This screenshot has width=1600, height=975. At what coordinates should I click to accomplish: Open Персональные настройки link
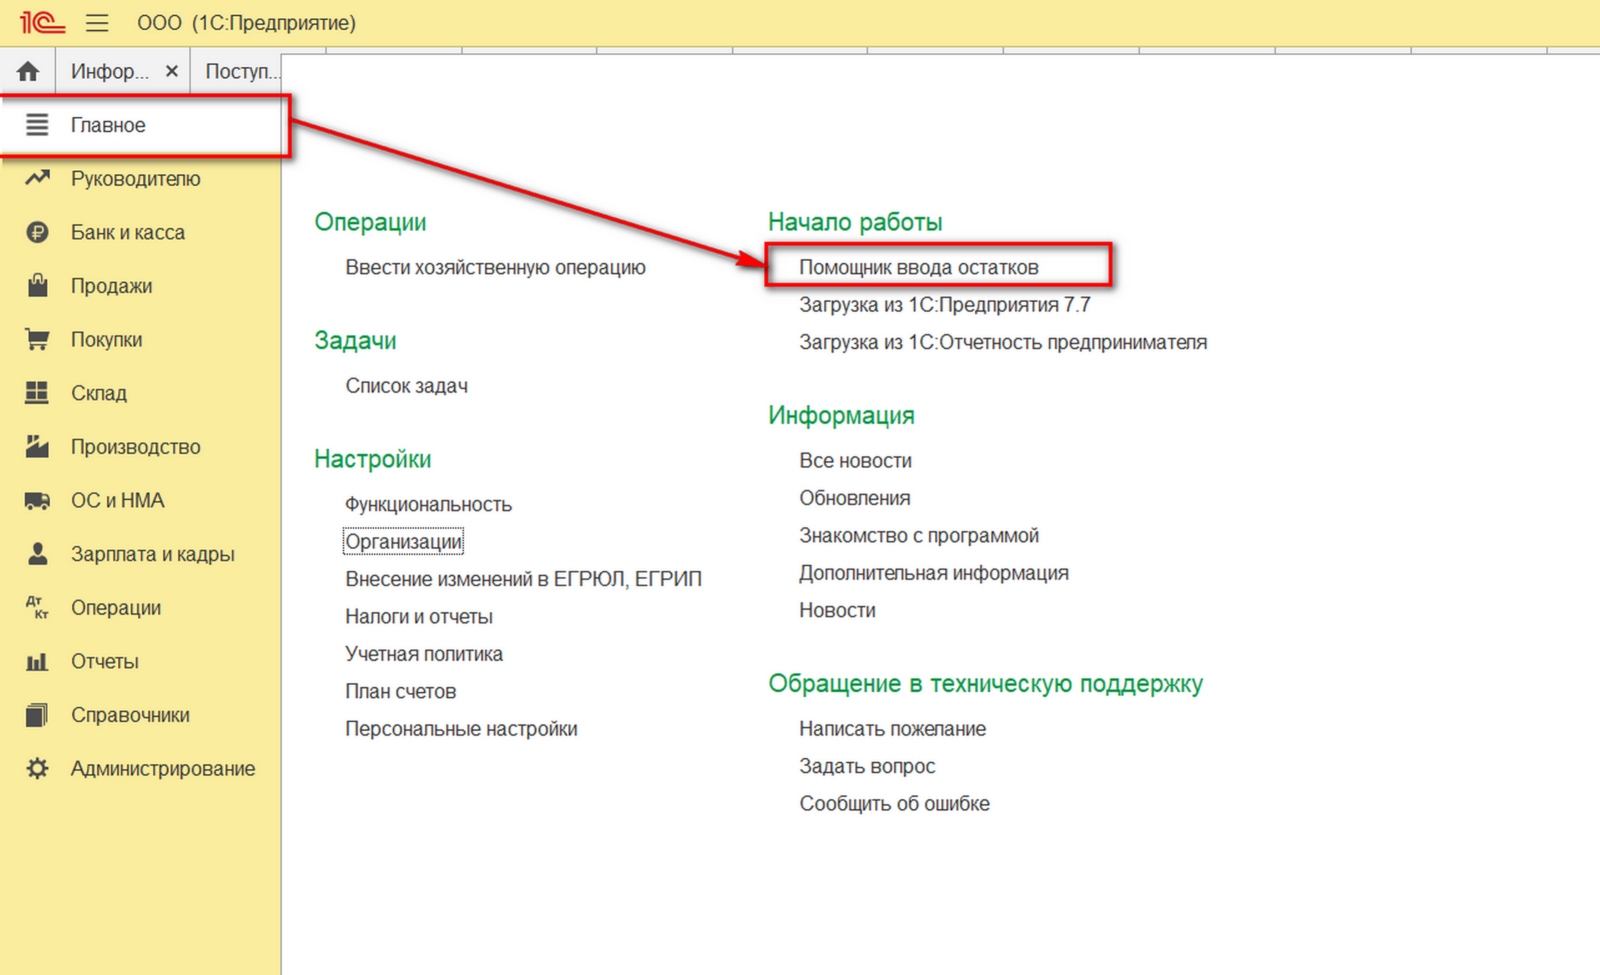462,729
